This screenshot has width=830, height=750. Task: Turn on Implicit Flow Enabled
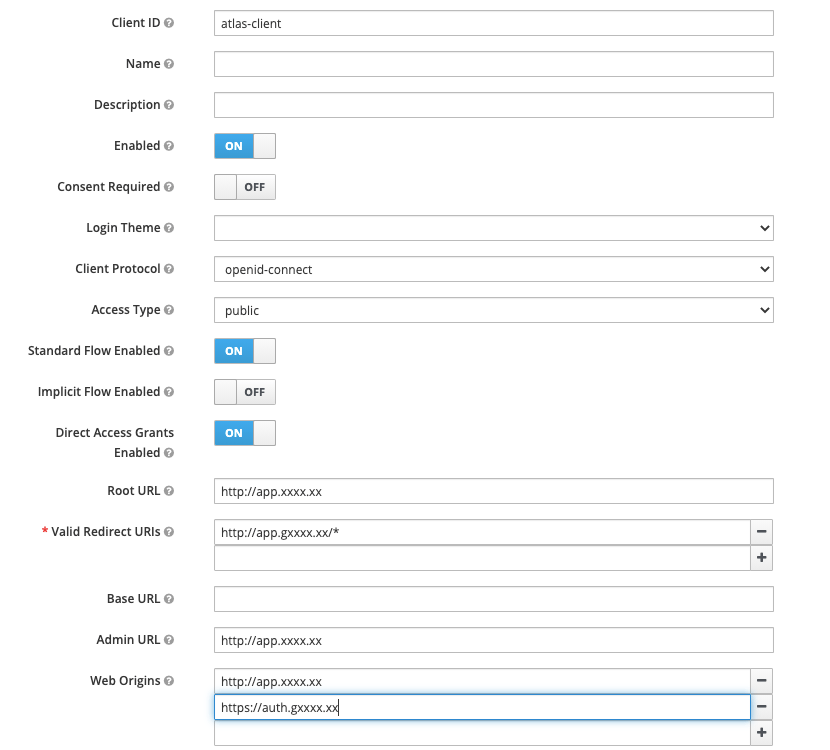[244, 391]
